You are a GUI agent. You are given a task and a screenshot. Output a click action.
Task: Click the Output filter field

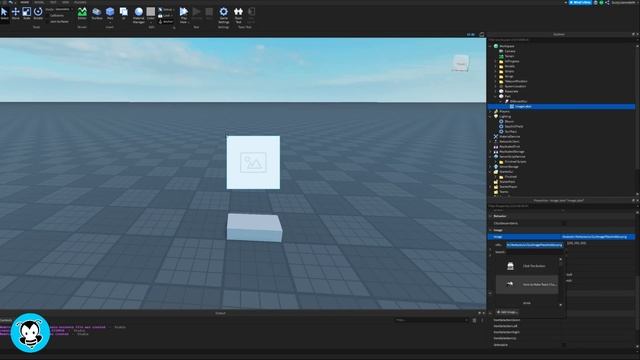[431, 320]
